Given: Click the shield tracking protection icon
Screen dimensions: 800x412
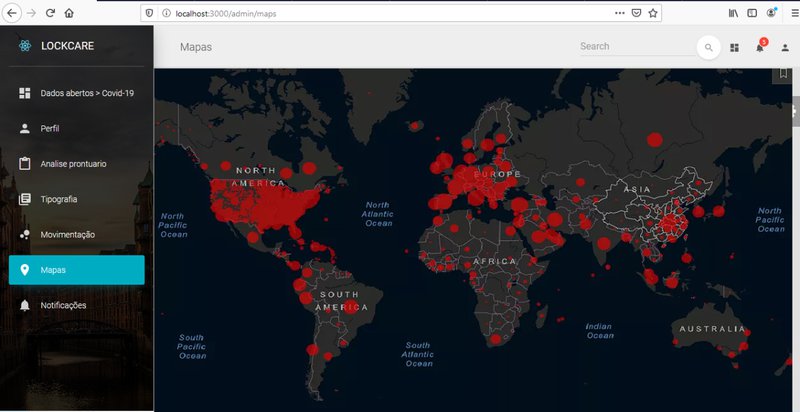Looking at the screenshot, I should tap(149, 13).
